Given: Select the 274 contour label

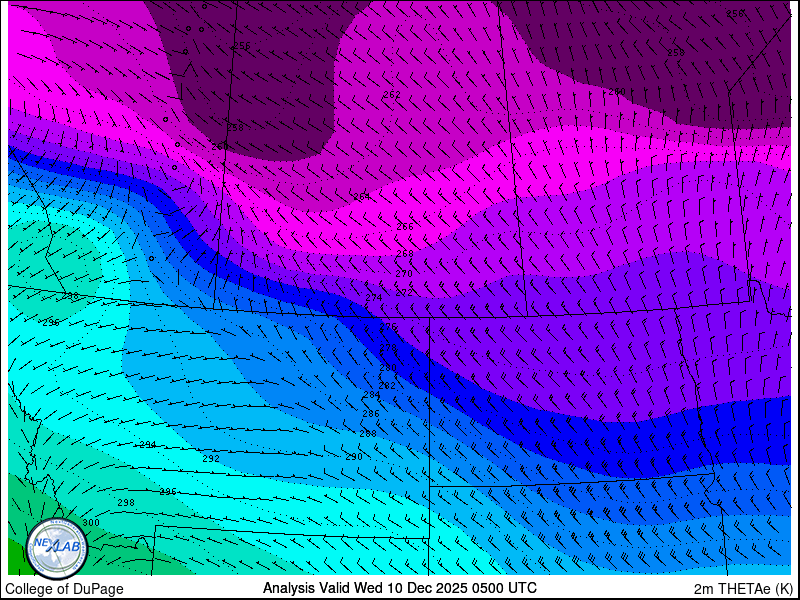Looking at the screenshot, I should click(374, 298).
